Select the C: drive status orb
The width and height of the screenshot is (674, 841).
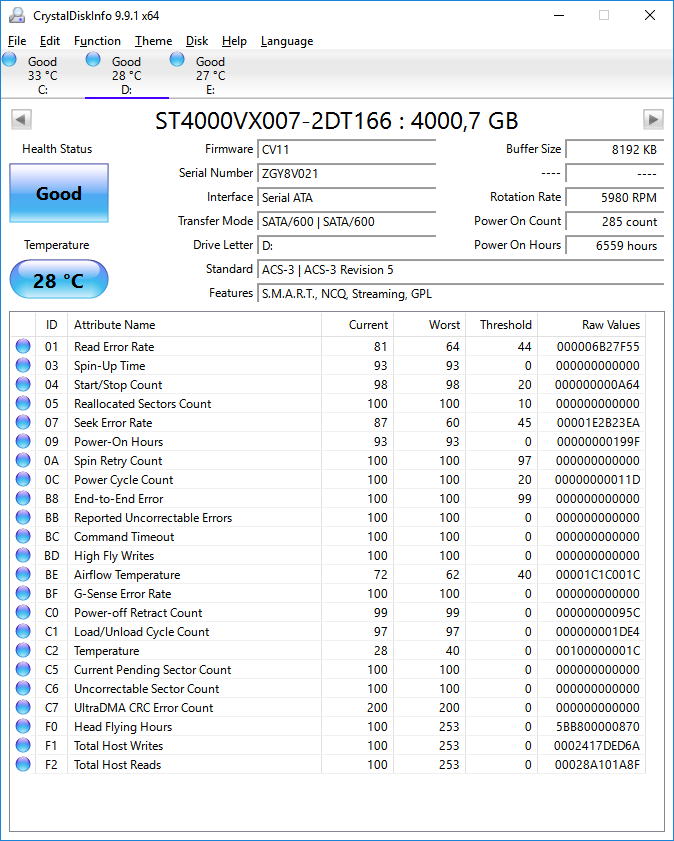tap(9, 59)
